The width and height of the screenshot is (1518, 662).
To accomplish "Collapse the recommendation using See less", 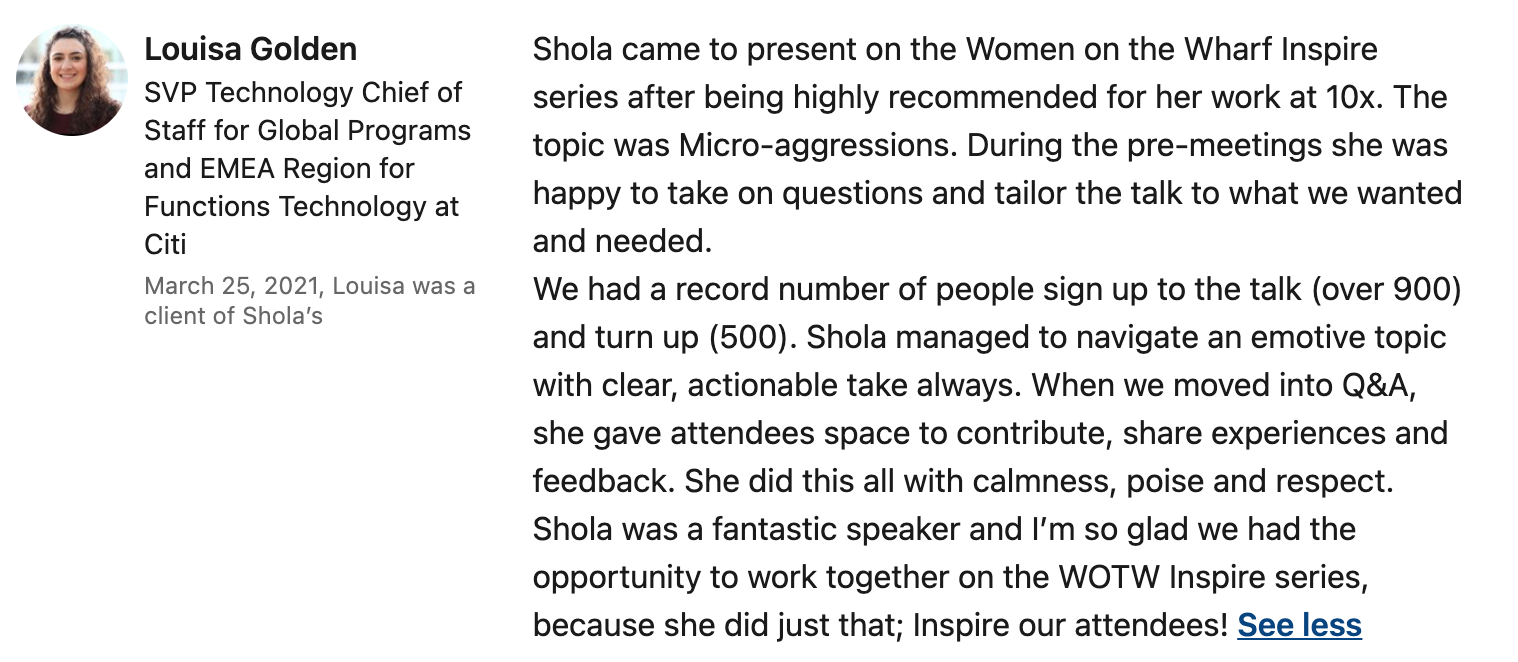I will point(1299,626).
